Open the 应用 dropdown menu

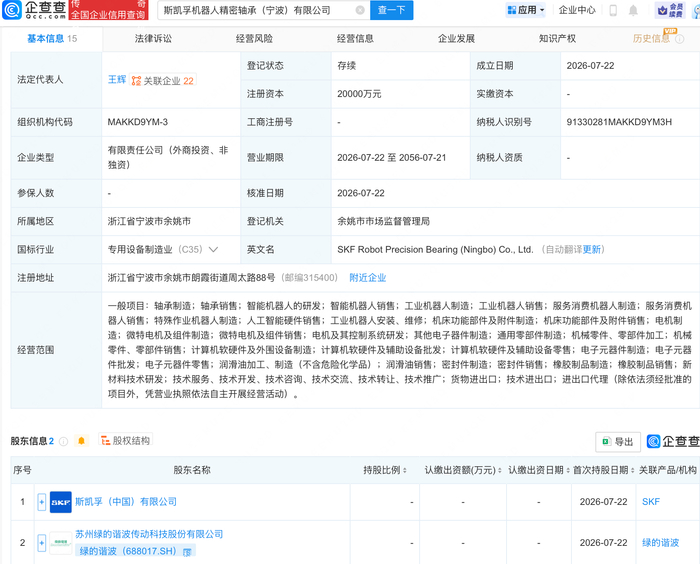pyautogui.click(x=526, y=10)
